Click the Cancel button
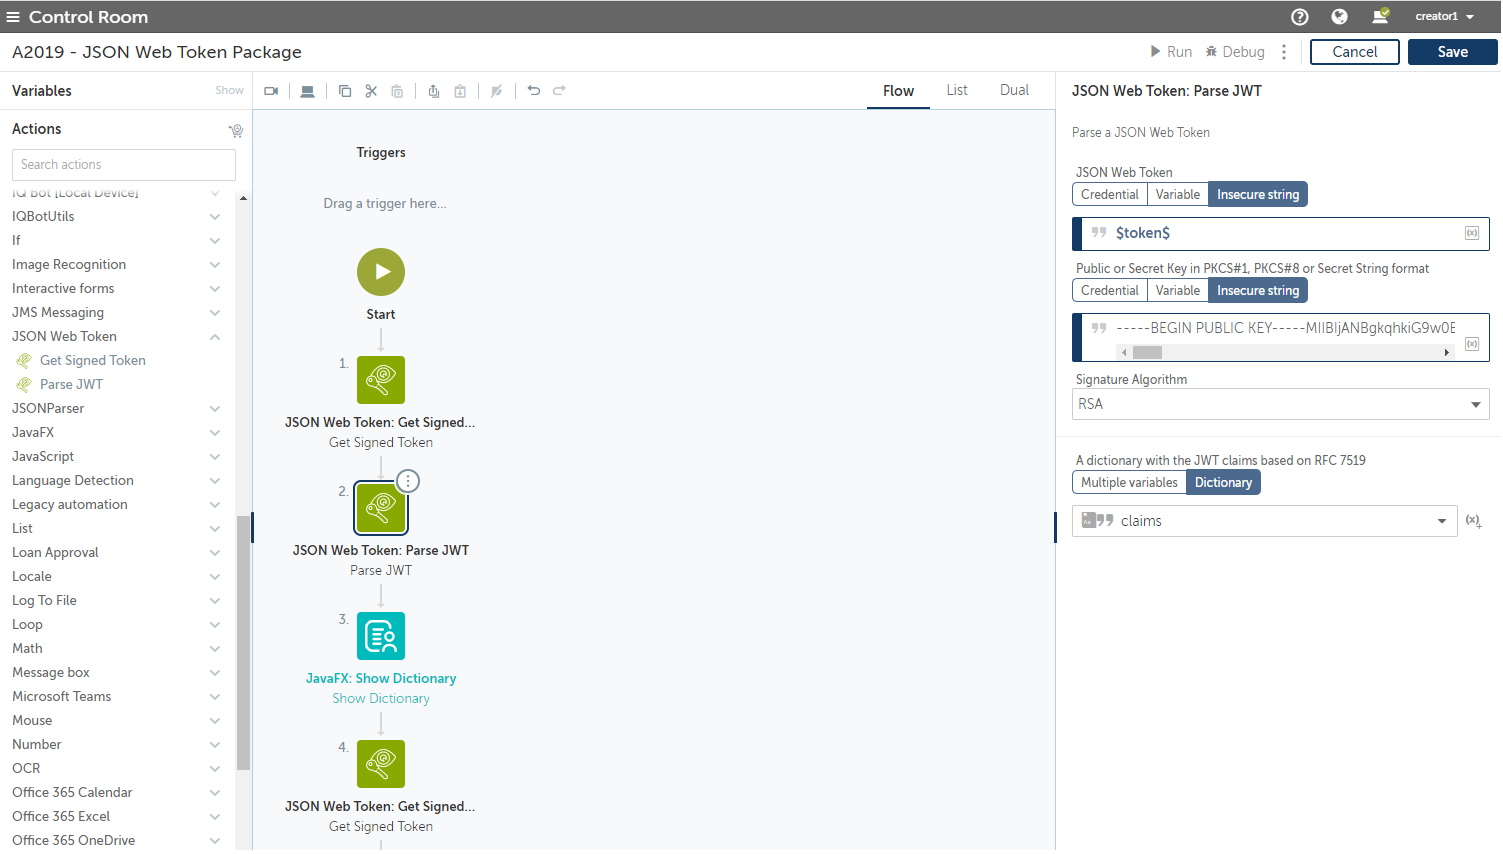1503x854 pixels. (1354, 52)
